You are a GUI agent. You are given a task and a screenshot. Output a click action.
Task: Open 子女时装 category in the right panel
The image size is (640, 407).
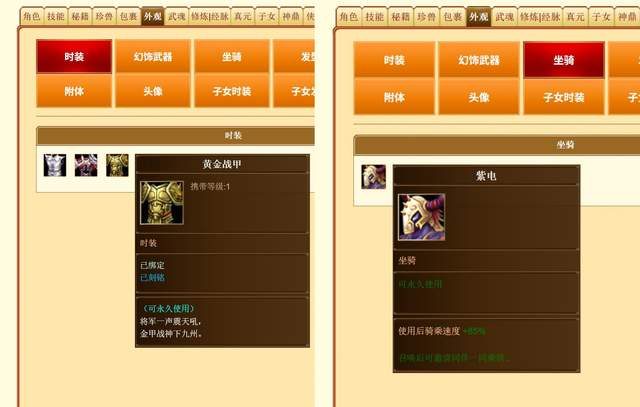pos(564,97)
